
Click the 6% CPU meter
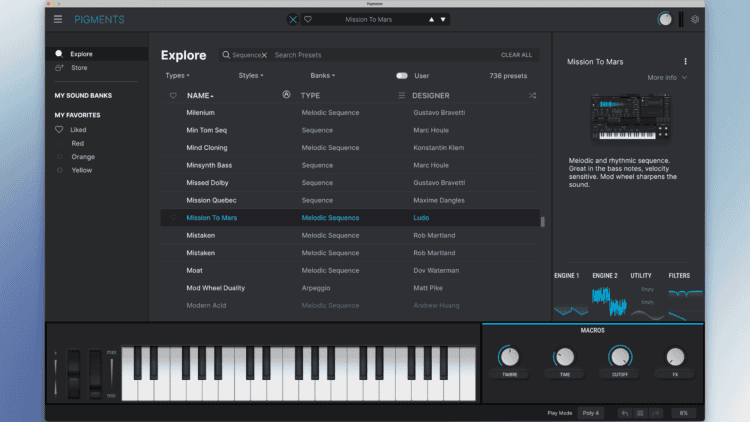tap(684, 413)
